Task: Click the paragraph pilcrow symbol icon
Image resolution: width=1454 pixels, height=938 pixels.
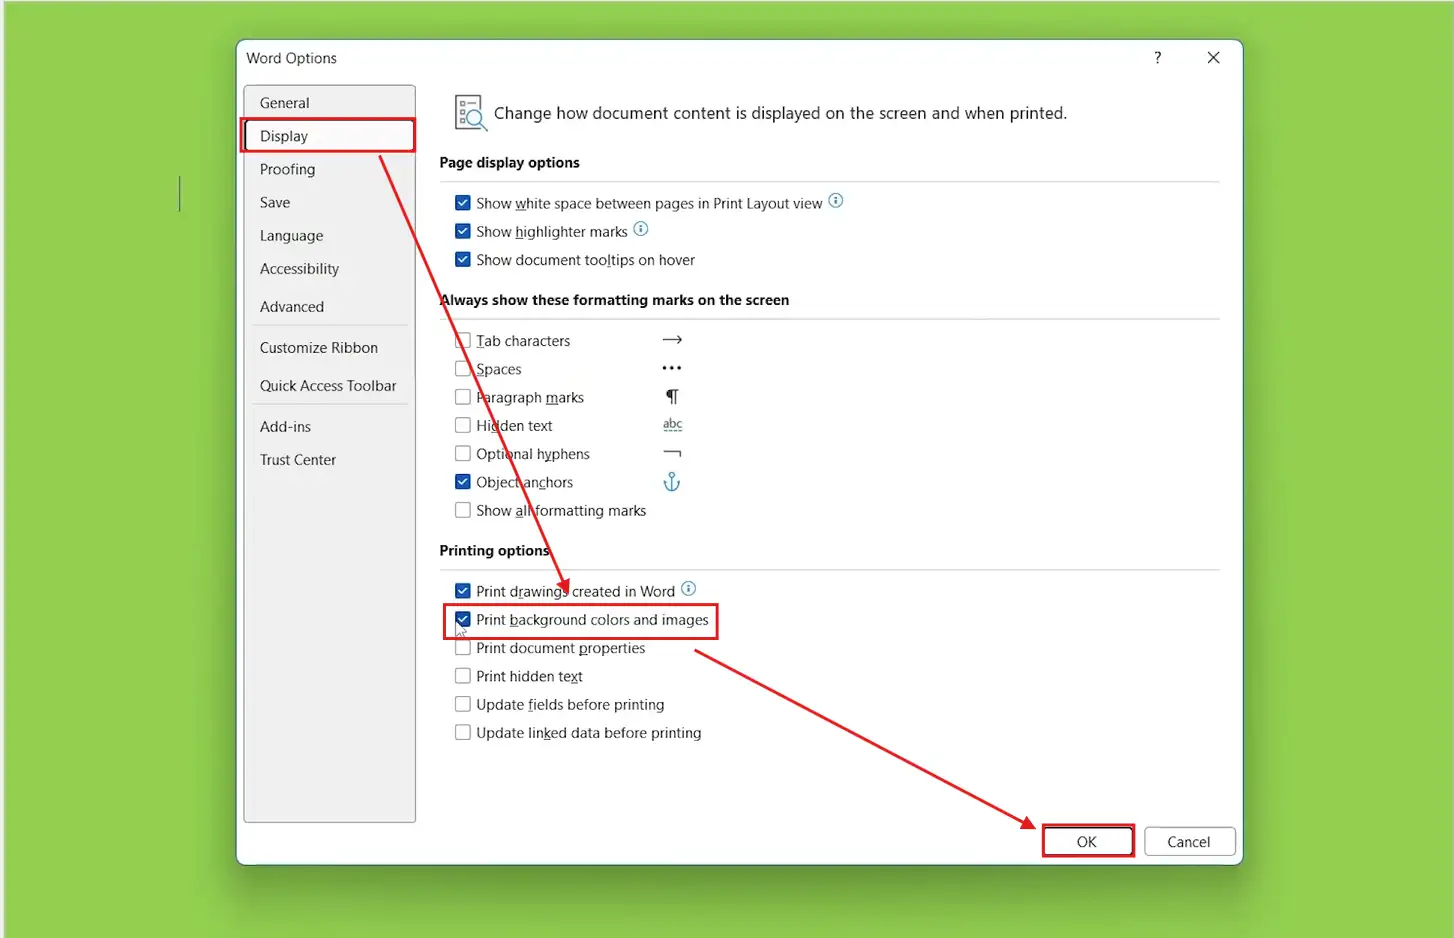Action: 672,397
